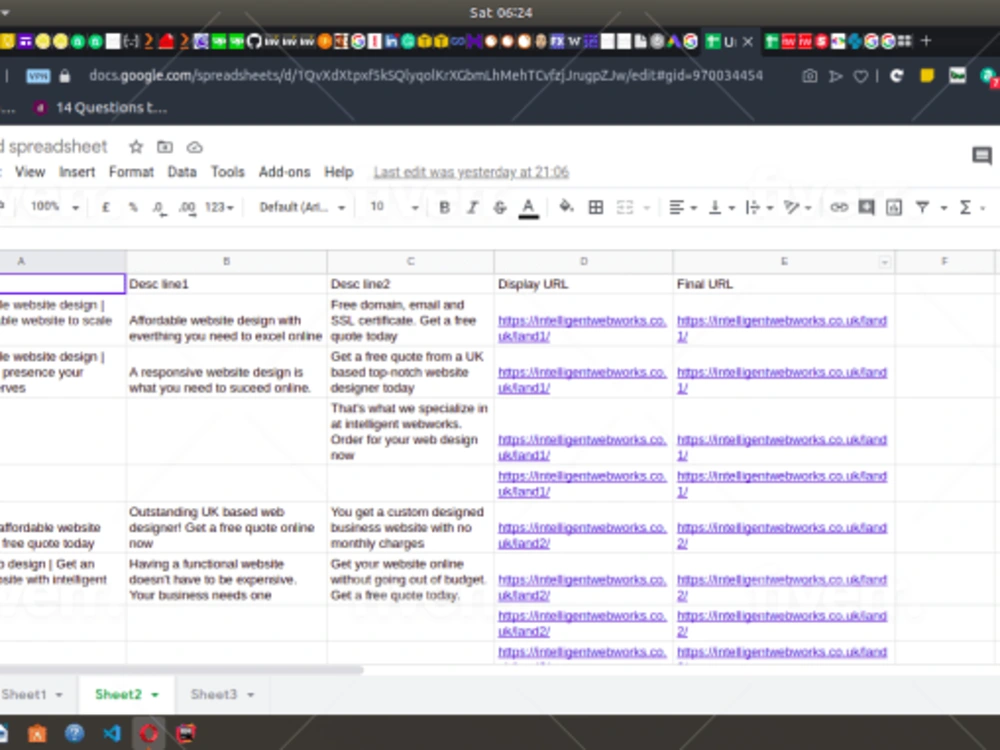This screenshot has width=1000, height=750.
Task: Click the move to folder icon
Action: tap(165, 147)
